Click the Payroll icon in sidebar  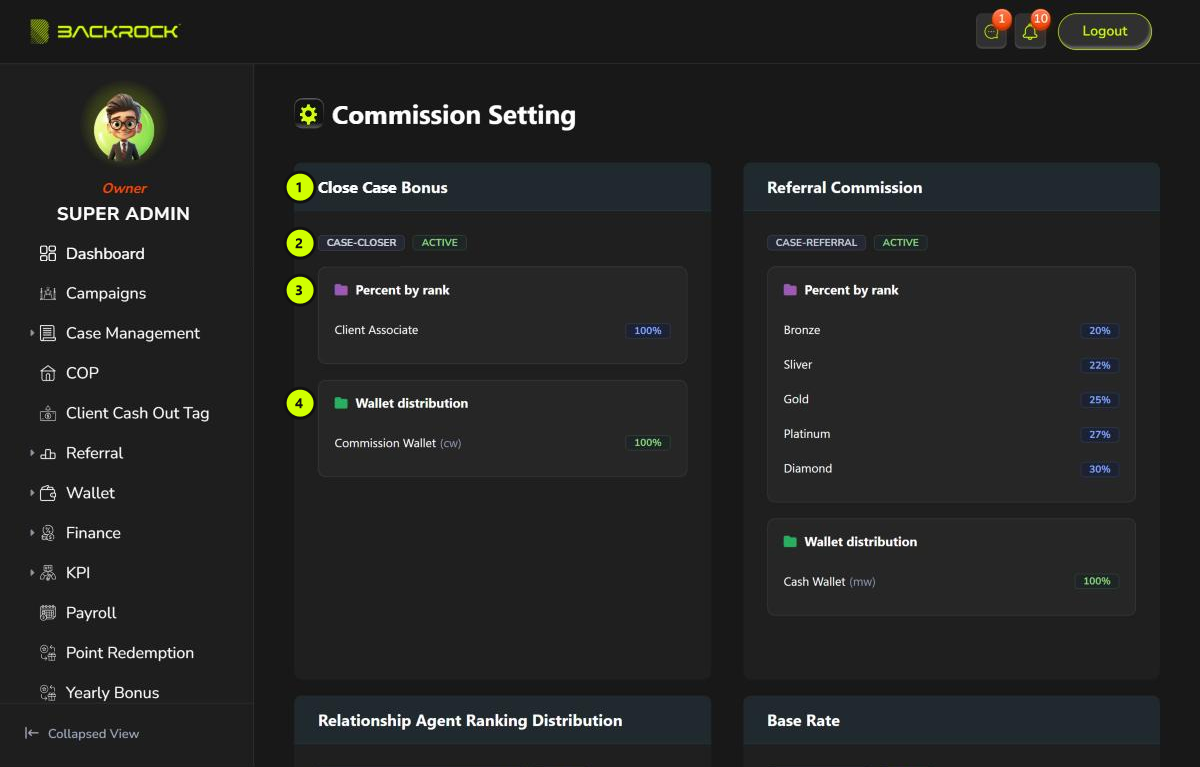pos(48,614)
